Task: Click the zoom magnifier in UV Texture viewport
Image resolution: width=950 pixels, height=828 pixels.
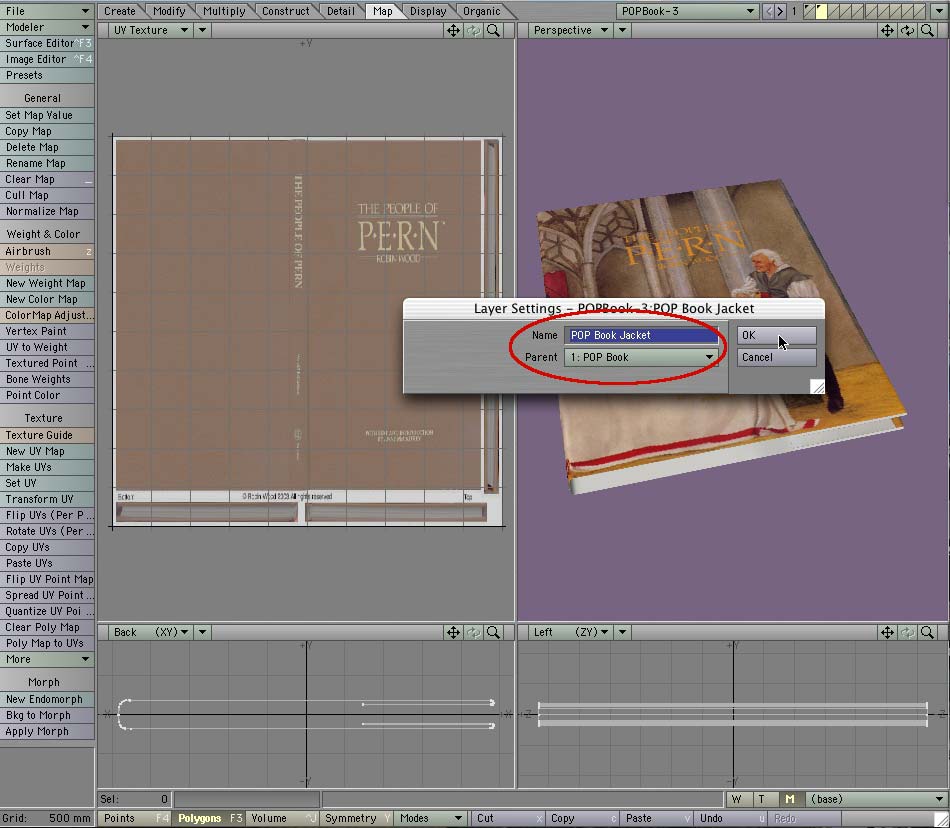Action: [494, 30]
